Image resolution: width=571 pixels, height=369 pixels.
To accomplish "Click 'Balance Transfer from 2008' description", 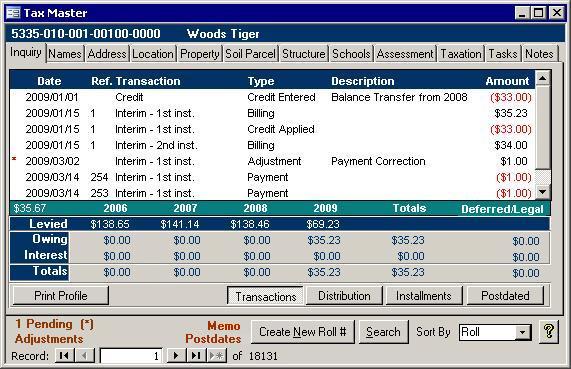I will (x=399, y=97).
